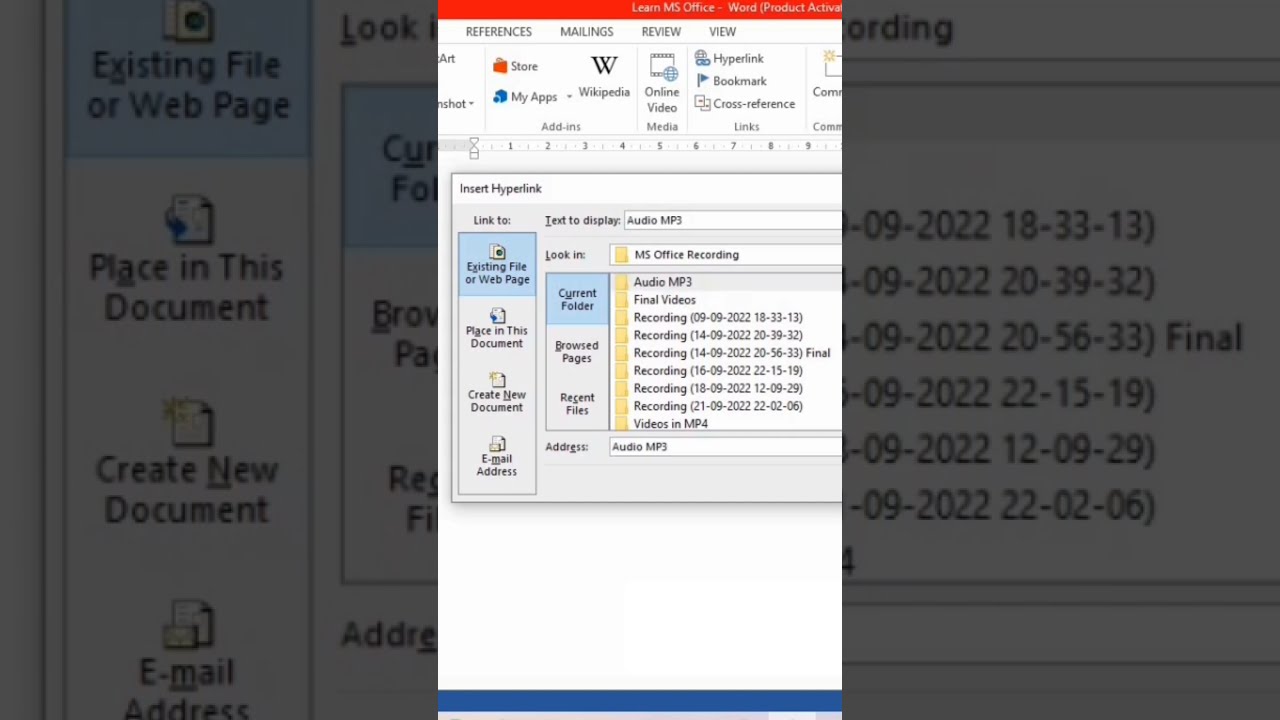This screenshot has height=720, width=1280.
Task: Choose E-mail Address link type
Action: 497,457
